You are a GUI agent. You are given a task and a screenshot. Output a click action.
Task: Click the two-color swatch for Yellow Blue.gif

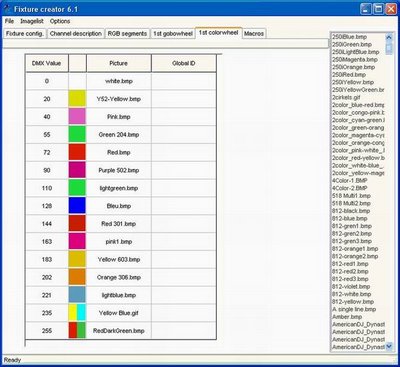click(x=77, y=313)
